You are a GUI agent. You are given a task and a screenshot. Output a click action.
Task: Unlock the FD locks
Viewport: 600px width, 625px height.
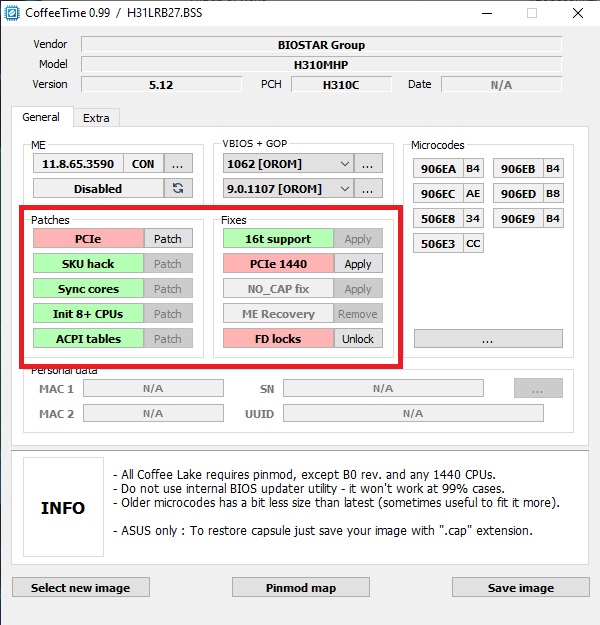(x=358, y=338)
